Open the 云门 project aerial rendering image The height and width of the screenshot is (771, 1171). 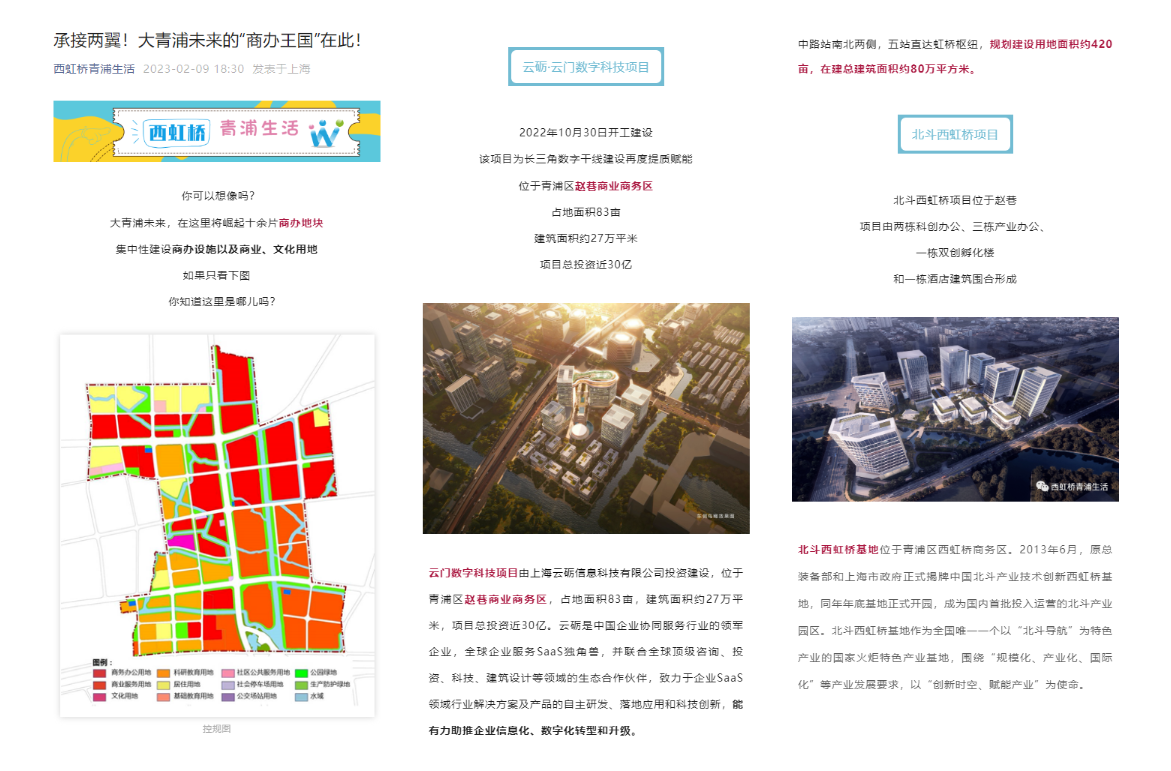586,418
